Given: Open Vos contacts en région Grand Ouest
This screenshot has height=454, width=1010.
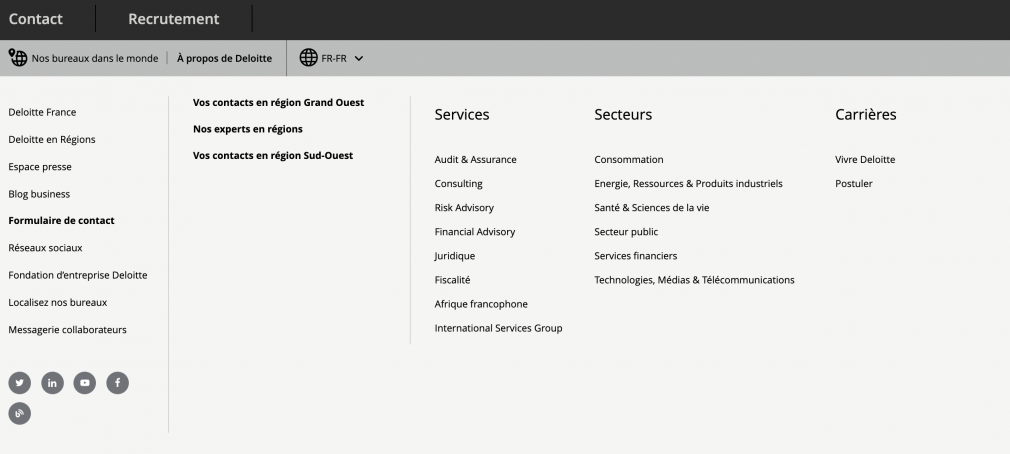Looking at the screenshot, I should click(278, 102).
